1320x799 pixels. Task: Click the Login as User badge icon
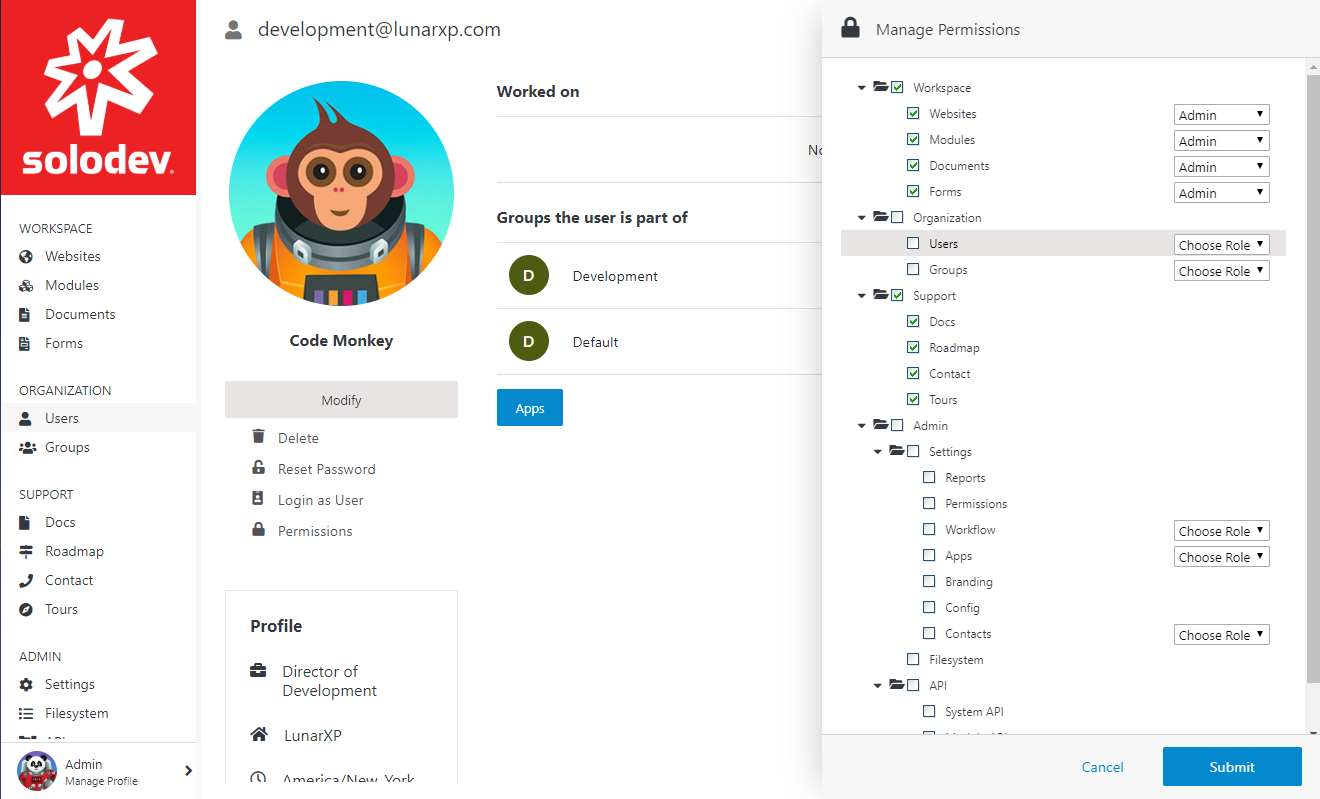tap(259, 499)
